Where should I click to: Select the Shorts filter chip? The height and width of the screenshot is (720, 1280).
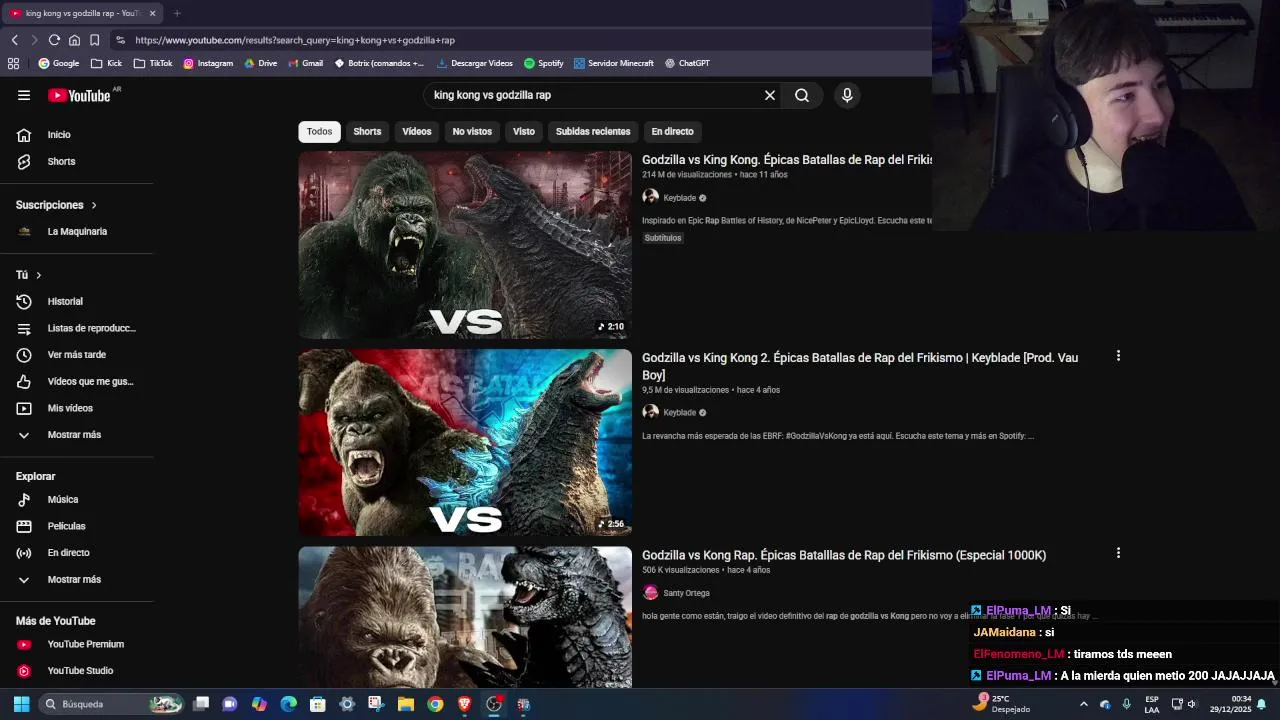tap(367, 131)
